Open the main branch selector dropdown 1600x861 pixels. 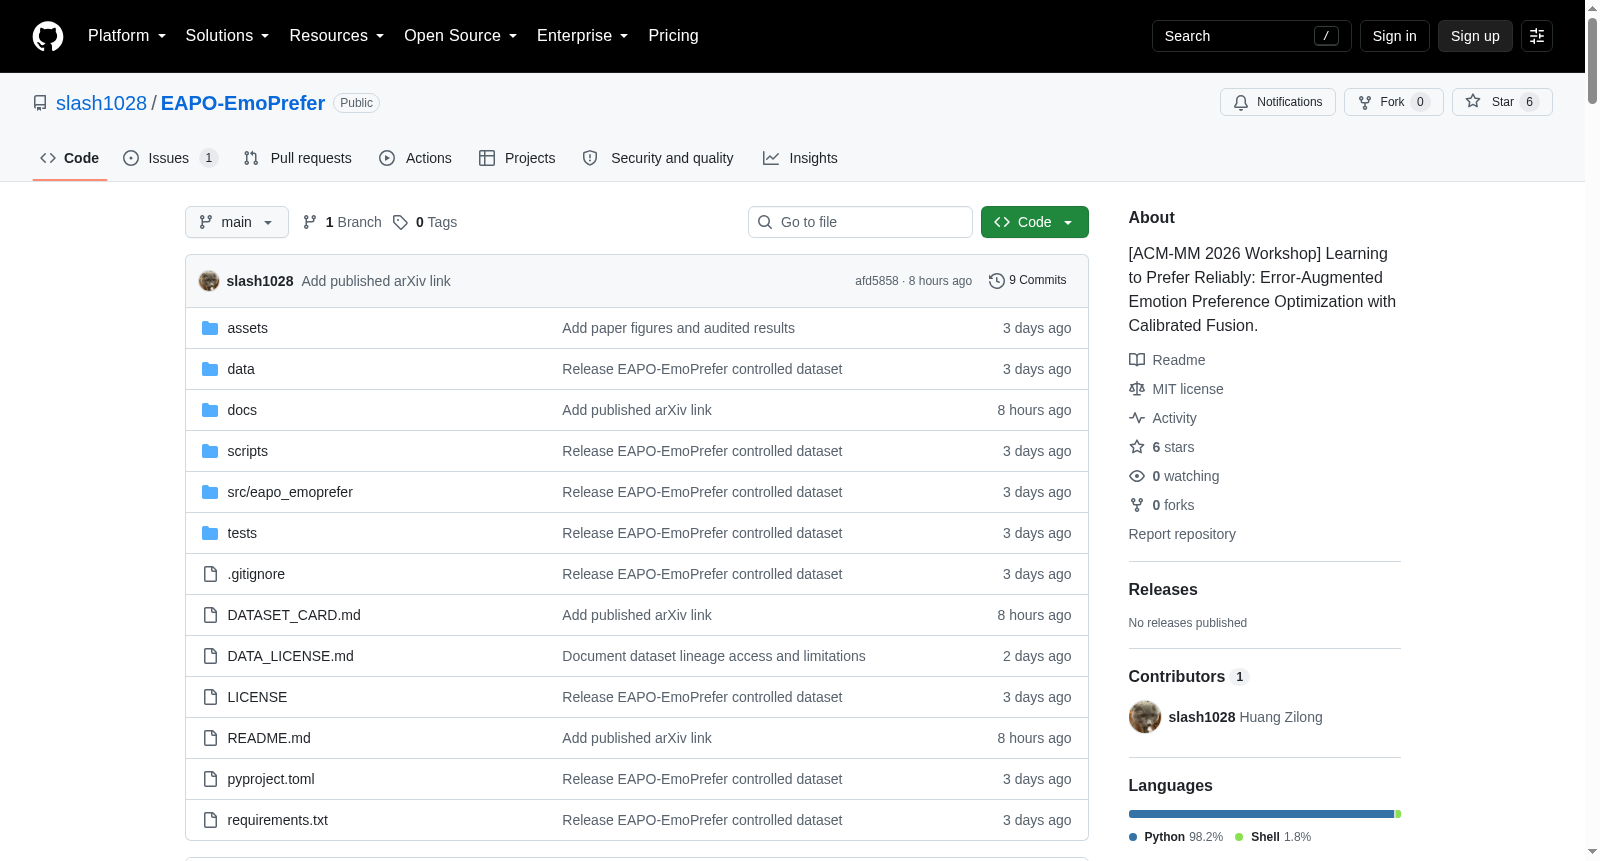click(x=237, y=222)
